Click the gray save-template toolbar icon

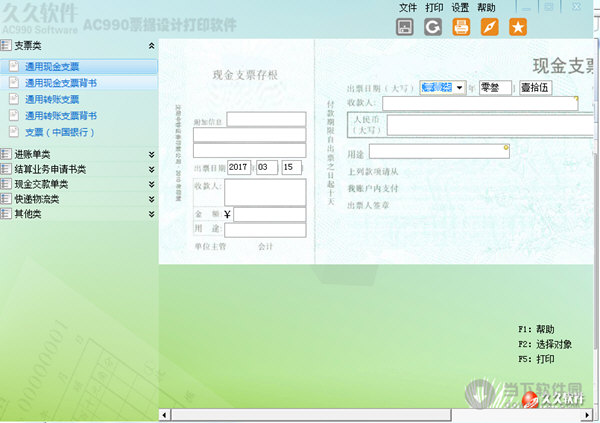(405, 27)
